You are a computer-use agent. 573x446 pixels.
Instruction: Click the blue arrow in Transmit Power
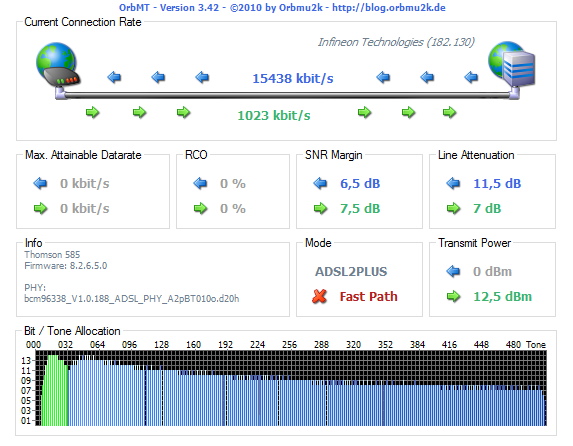453,271
